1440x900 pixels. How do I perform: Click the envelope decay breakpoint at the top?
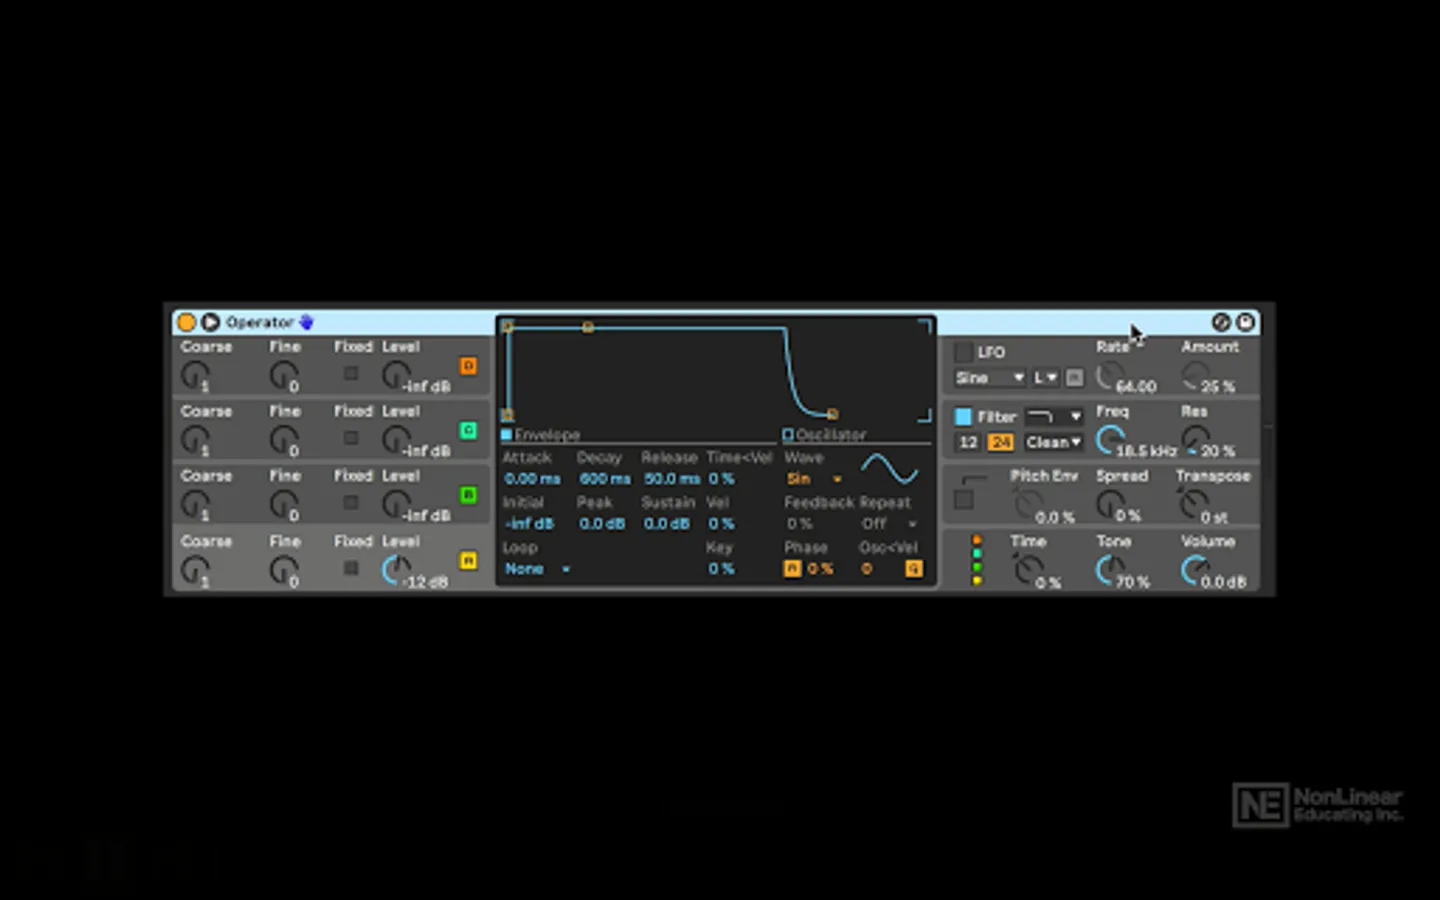tap(588, 327)
